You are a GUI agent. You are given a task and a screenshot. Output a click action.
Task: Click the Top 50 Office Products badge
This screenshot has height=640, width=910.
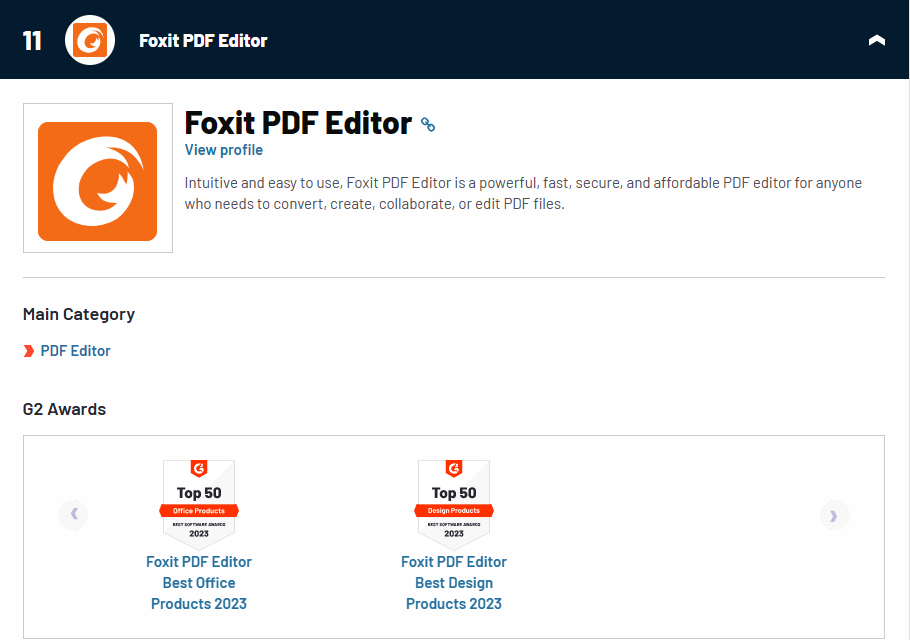click(199, 503)
